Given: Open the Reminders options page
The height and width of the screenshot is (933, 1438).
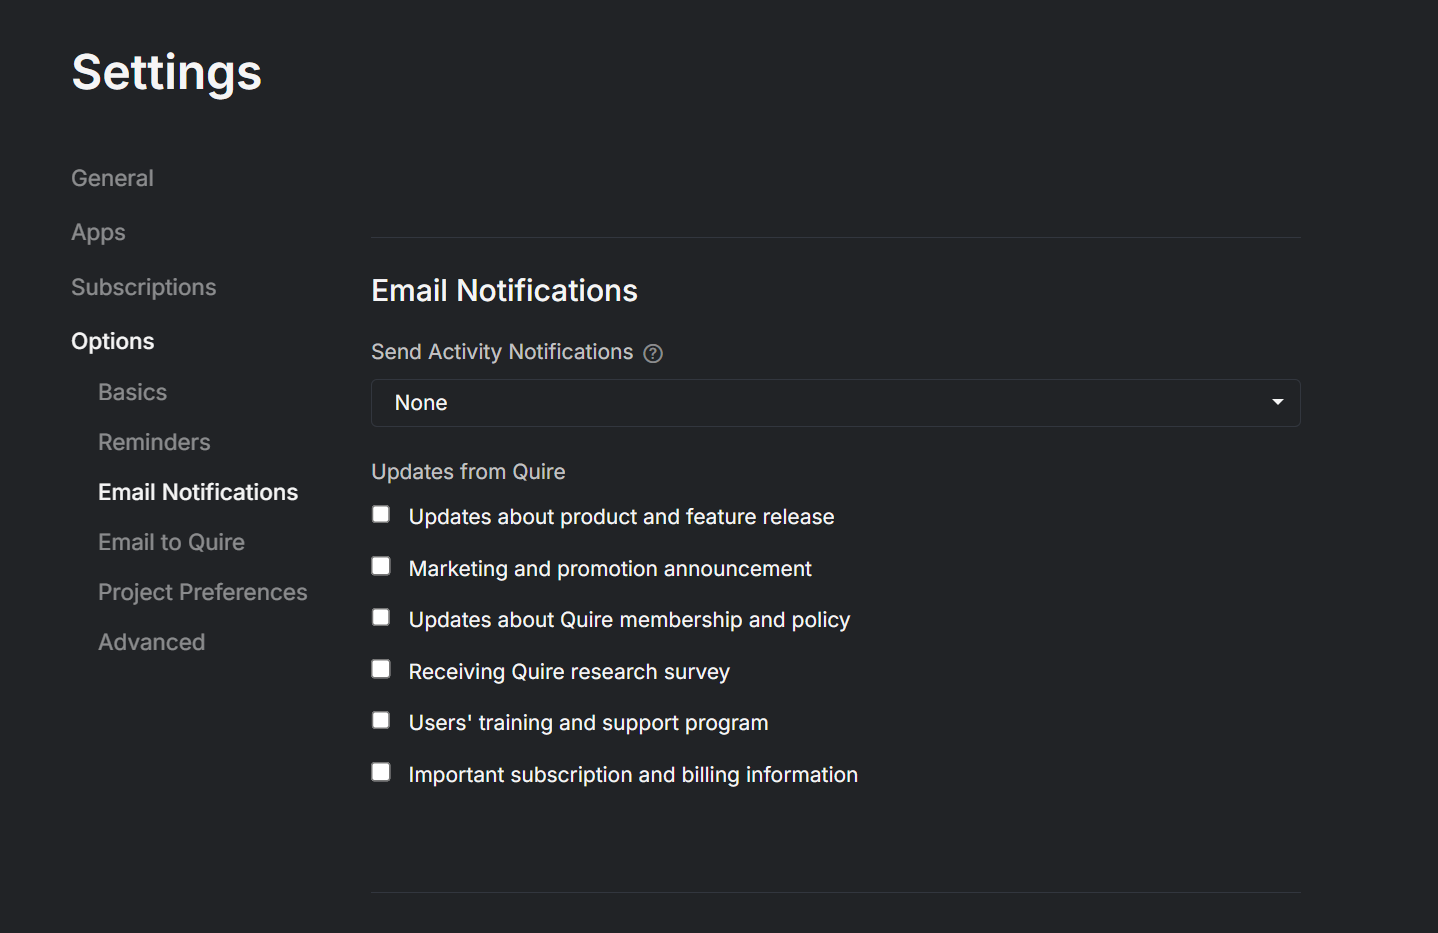Looking at the screenshot, I should click(x=154, y=442).
